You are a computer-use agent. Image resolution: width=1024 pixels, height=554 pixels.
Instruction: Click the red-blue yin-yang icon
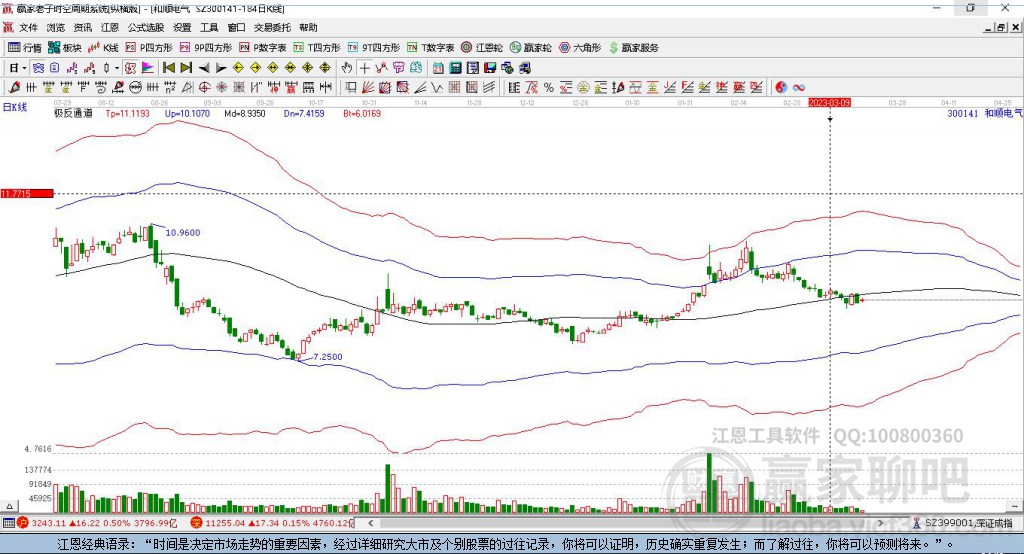pyautogui.click(x=781, y=88)
